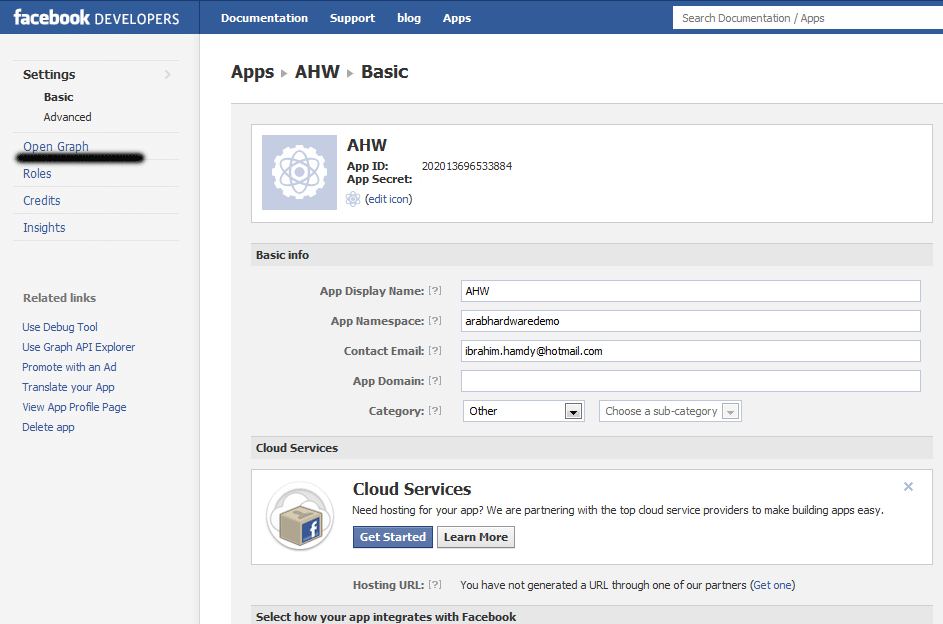The image size is (943, 624).
Task: Dismiss the Cloud Services promo box
Action: [908, 486]
